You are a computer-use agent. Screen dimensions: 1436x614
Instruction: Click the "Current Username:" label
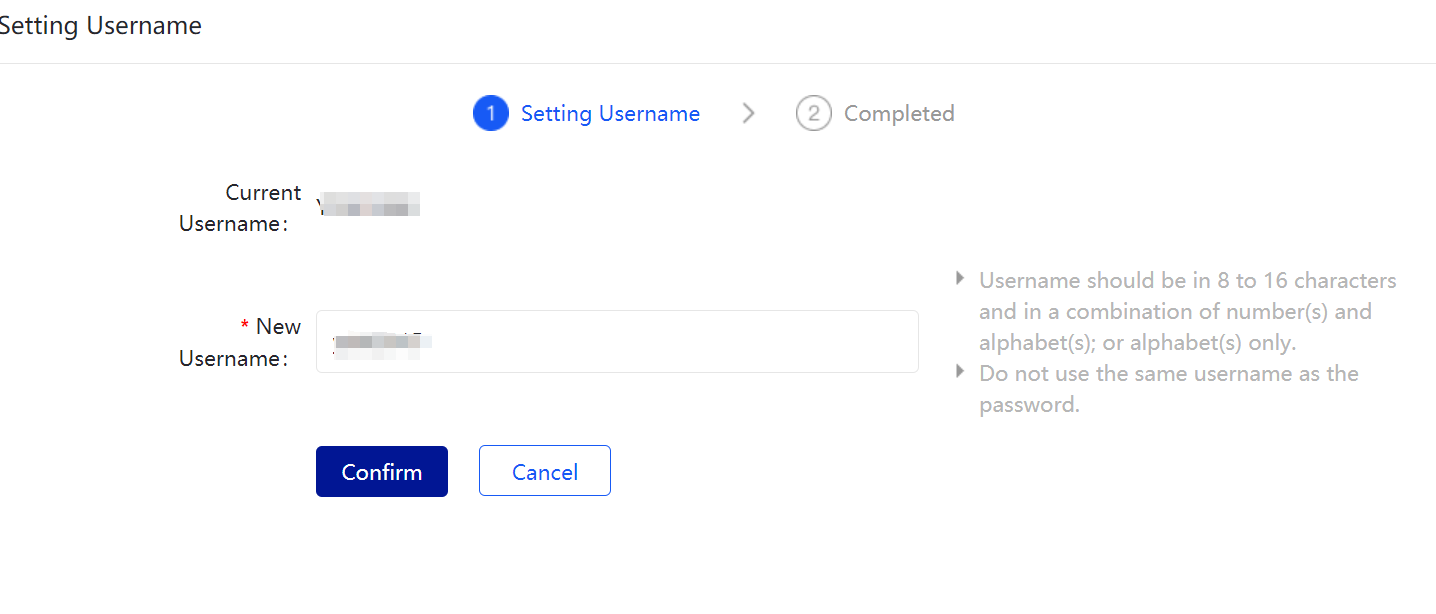240,208
